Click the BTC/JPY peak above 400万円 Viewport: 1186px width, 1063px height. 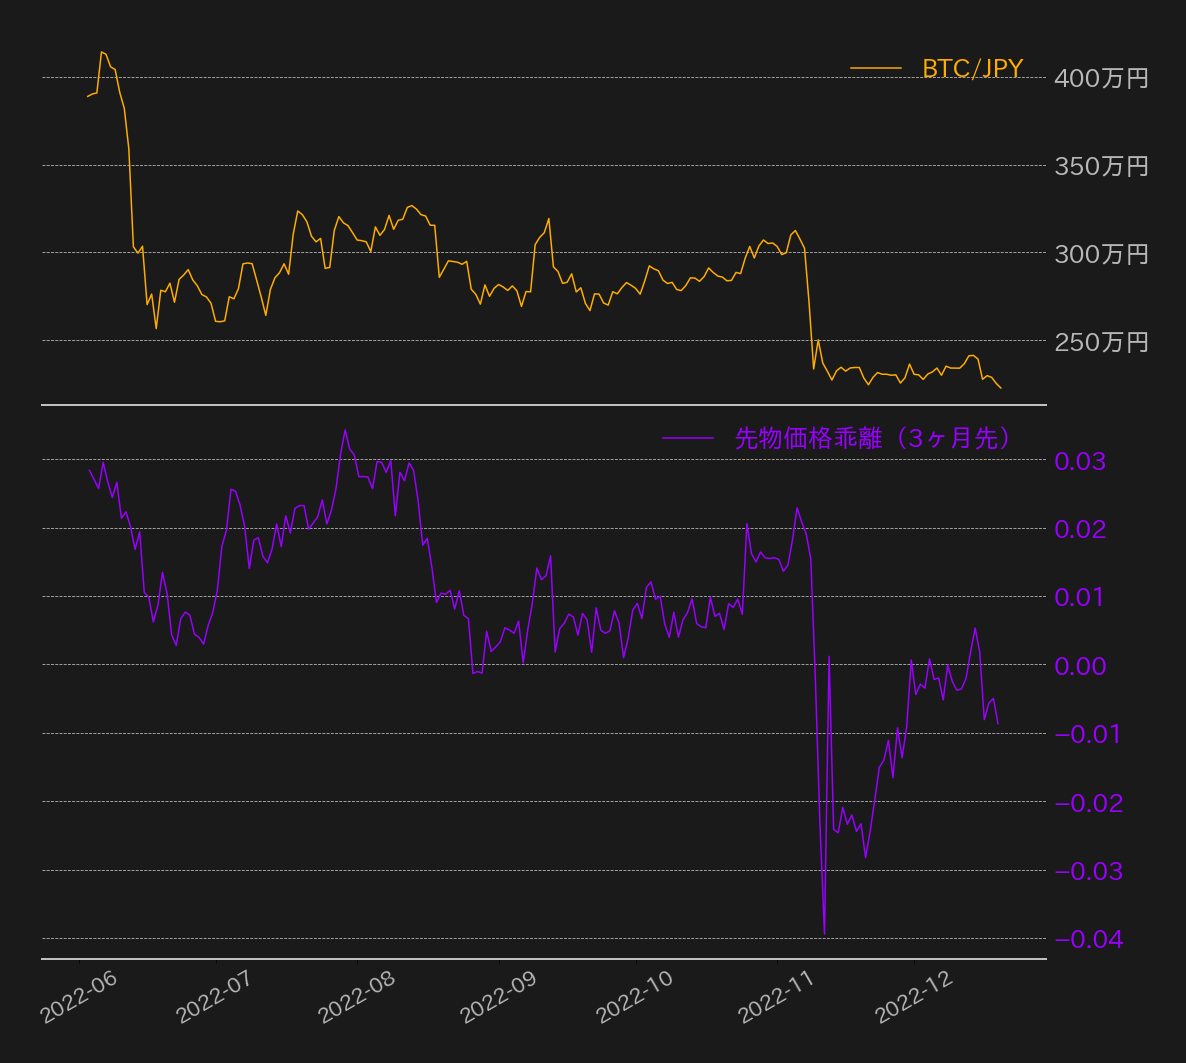[x=103, y=53]
